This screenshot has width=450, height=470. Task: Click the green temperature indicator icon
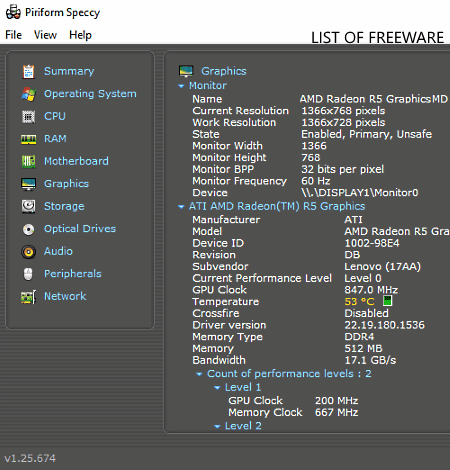point(387,301)
